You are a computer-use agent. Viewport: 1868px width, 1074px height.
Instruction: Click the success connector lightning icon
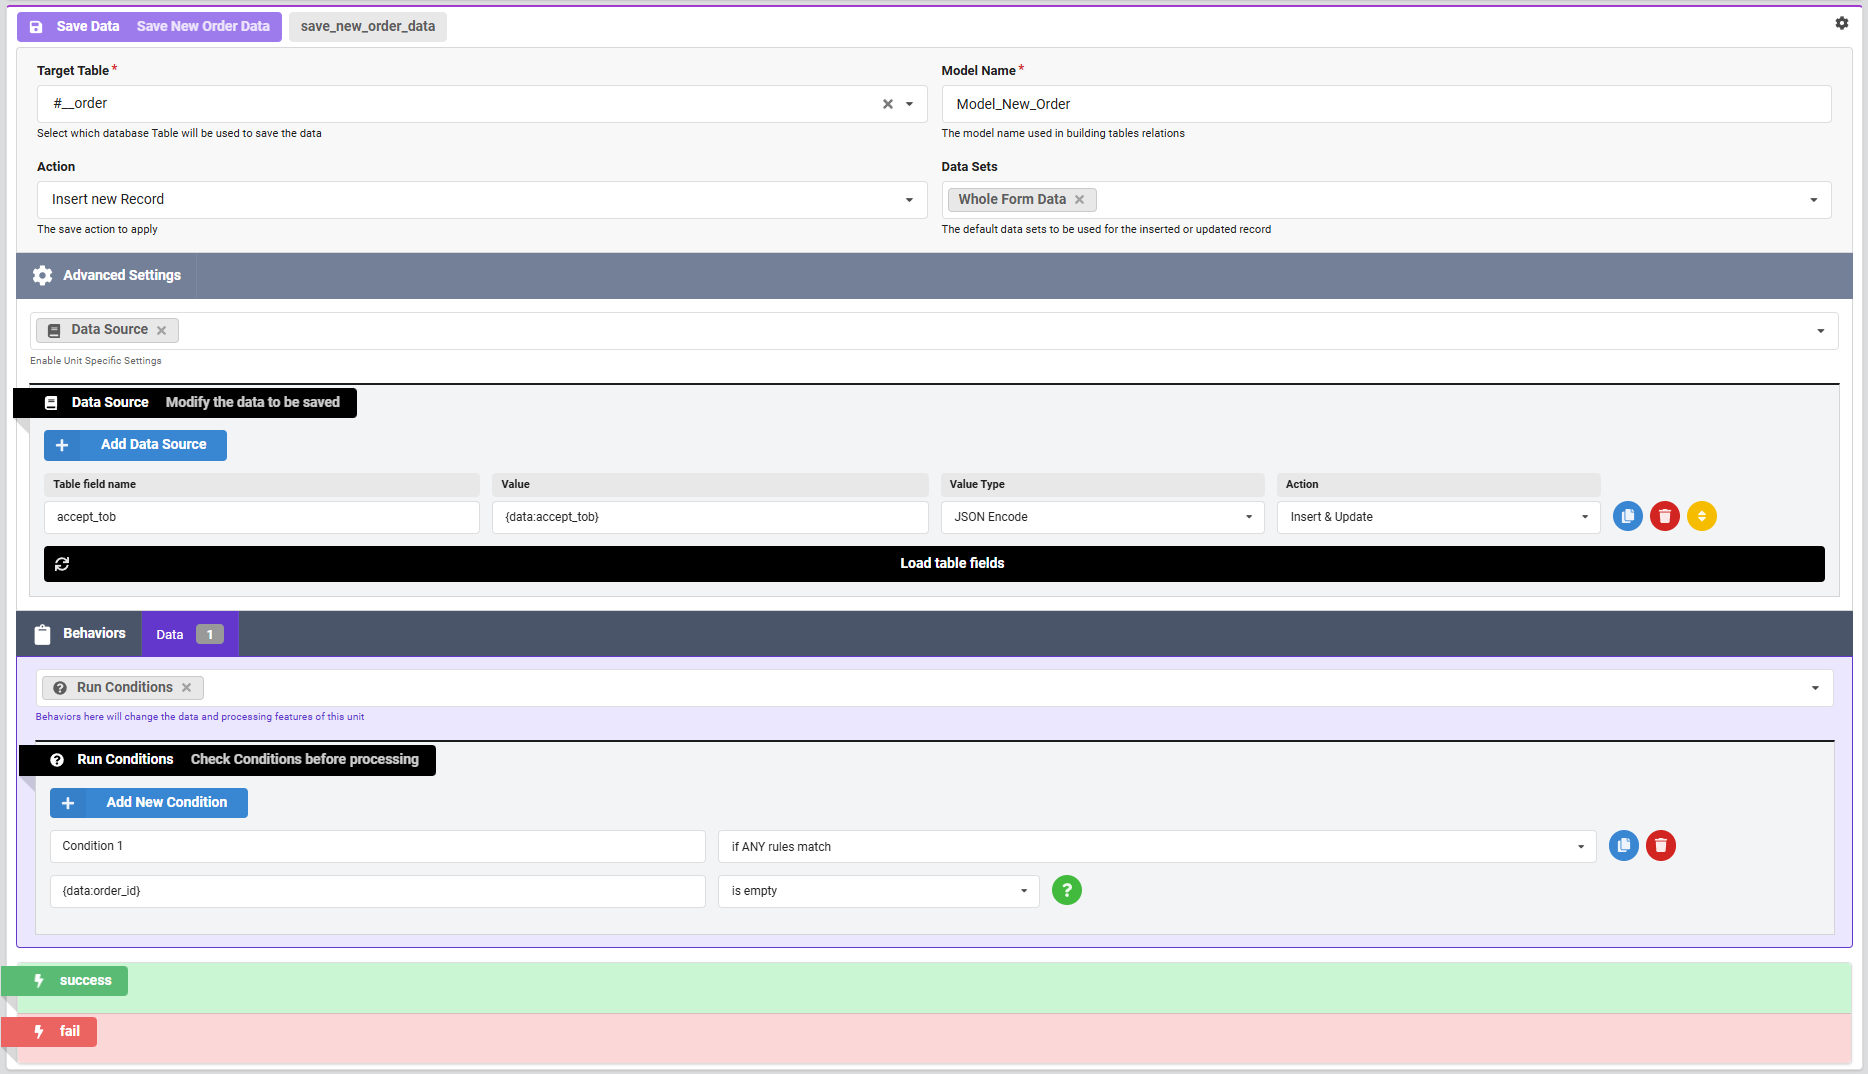(37, 980)
